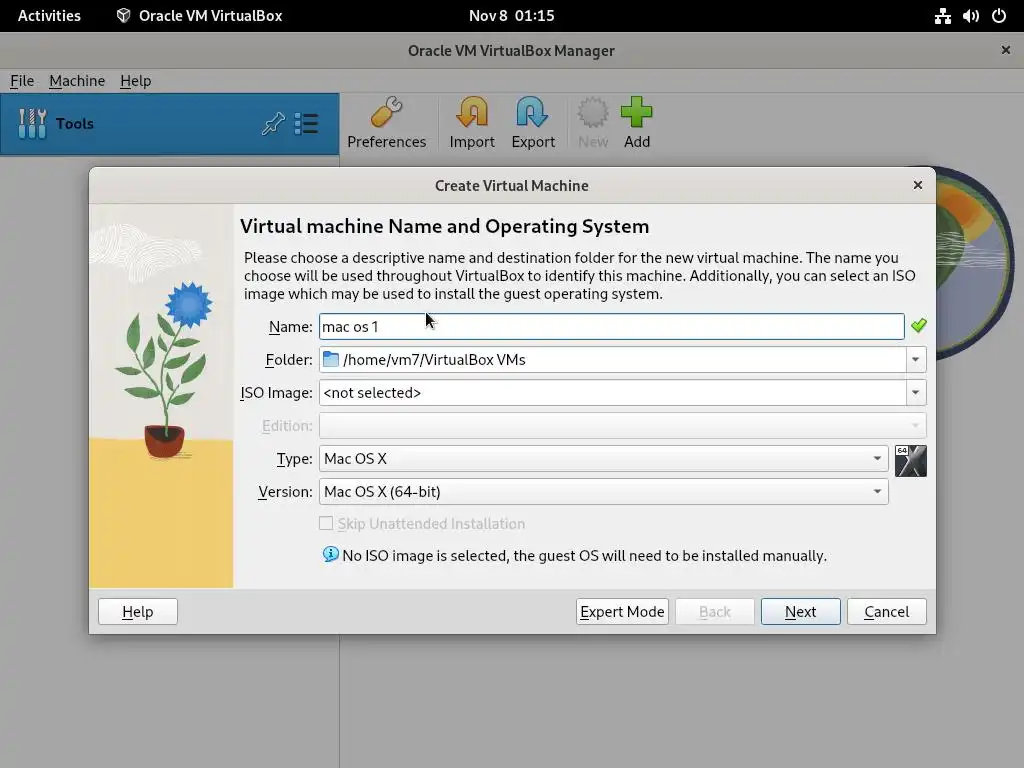Click the pin icon in Tools row
Image resolution: width=1024 pixels, height=768 pixels.
click(x=273, y=123)
